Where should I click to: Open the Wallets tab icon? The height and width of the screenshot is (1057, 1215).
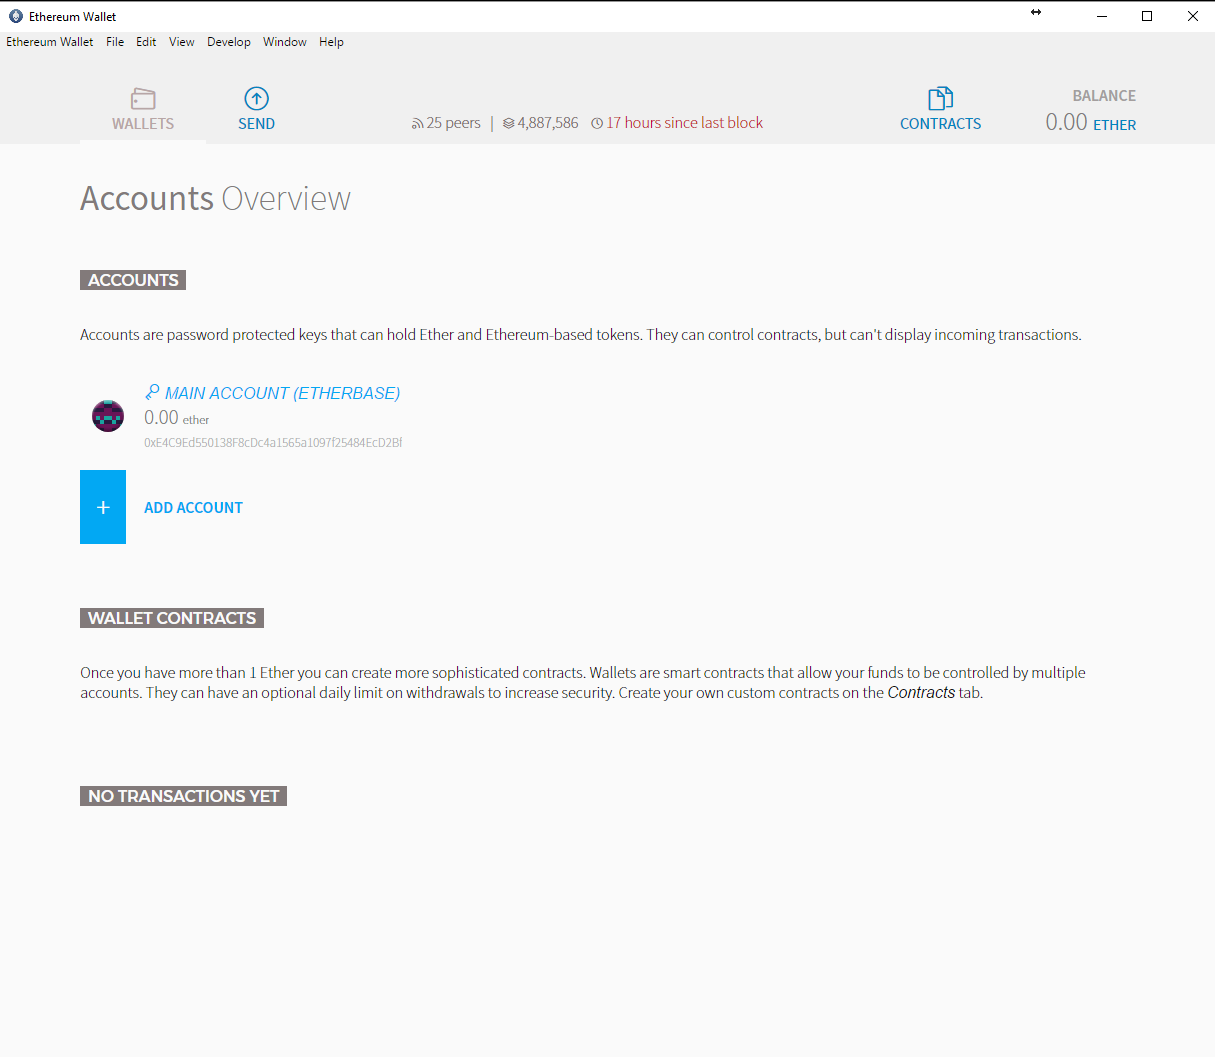143,98
